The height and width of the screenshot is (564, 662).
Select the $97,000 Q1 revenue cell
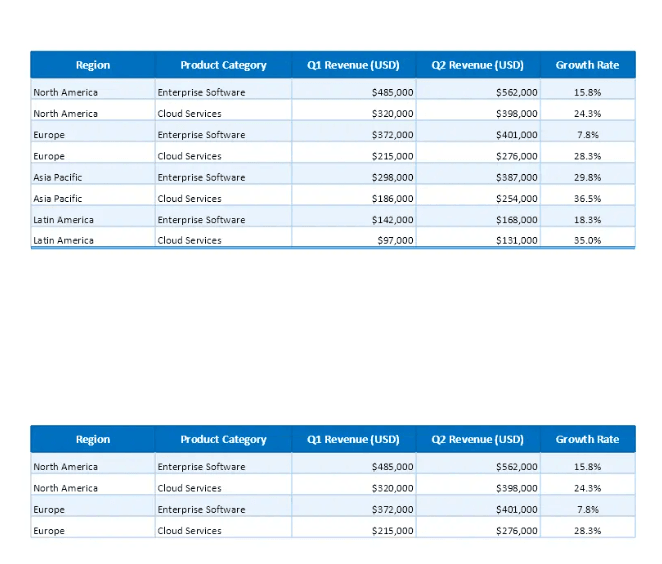pyautogui.click(x=353, y=237)
